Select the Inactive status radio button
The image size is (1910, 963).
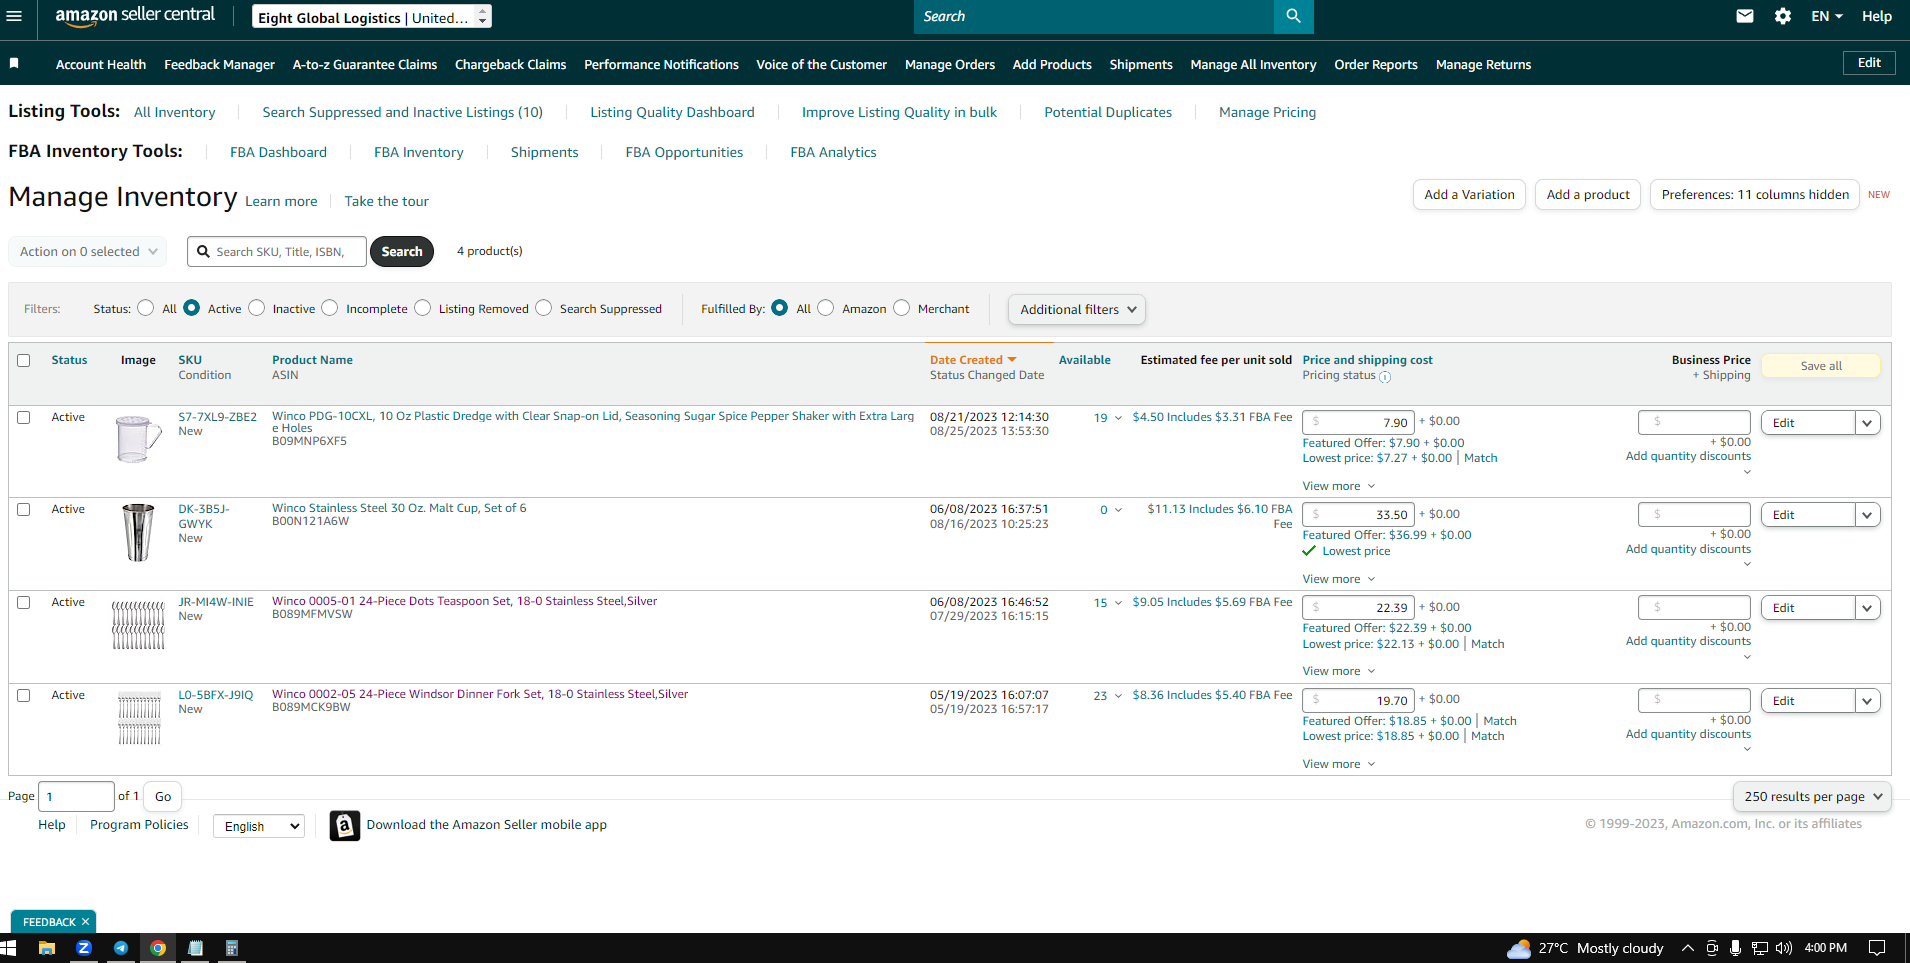pyautogui.click(x=257, y=308)
